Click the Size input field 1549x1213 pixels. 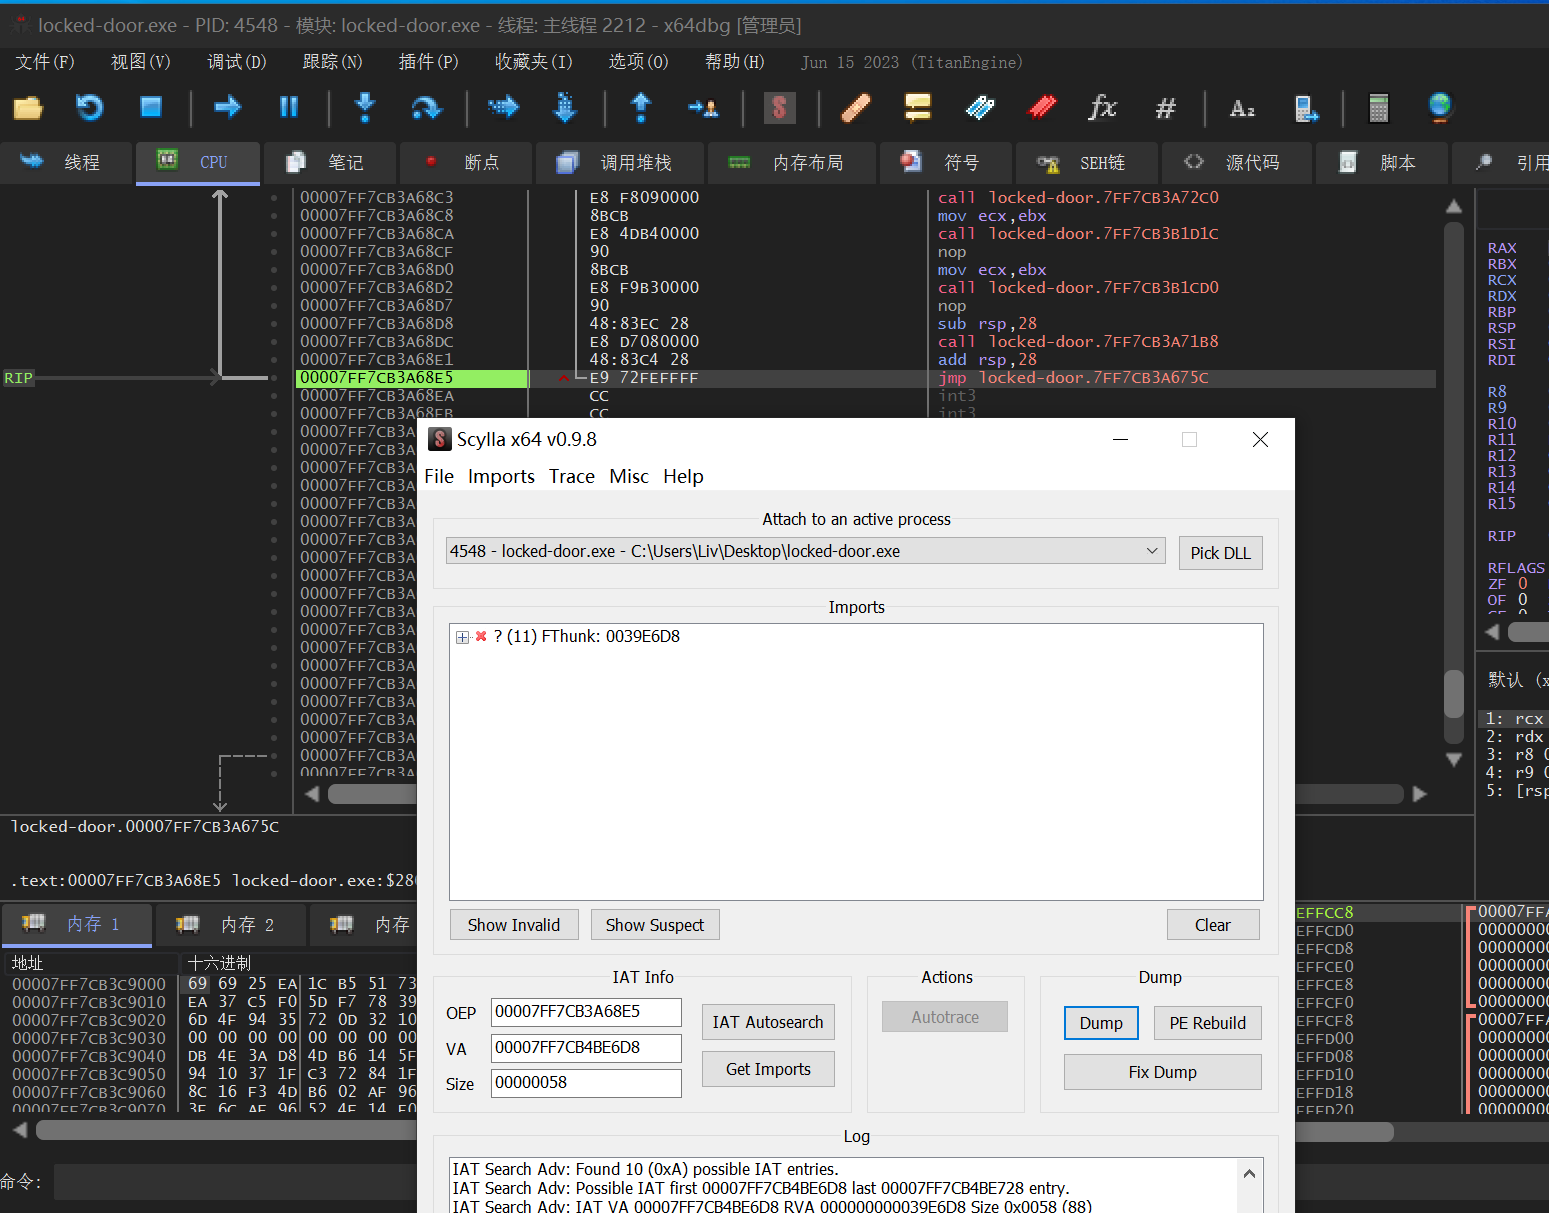point(586,1083)
